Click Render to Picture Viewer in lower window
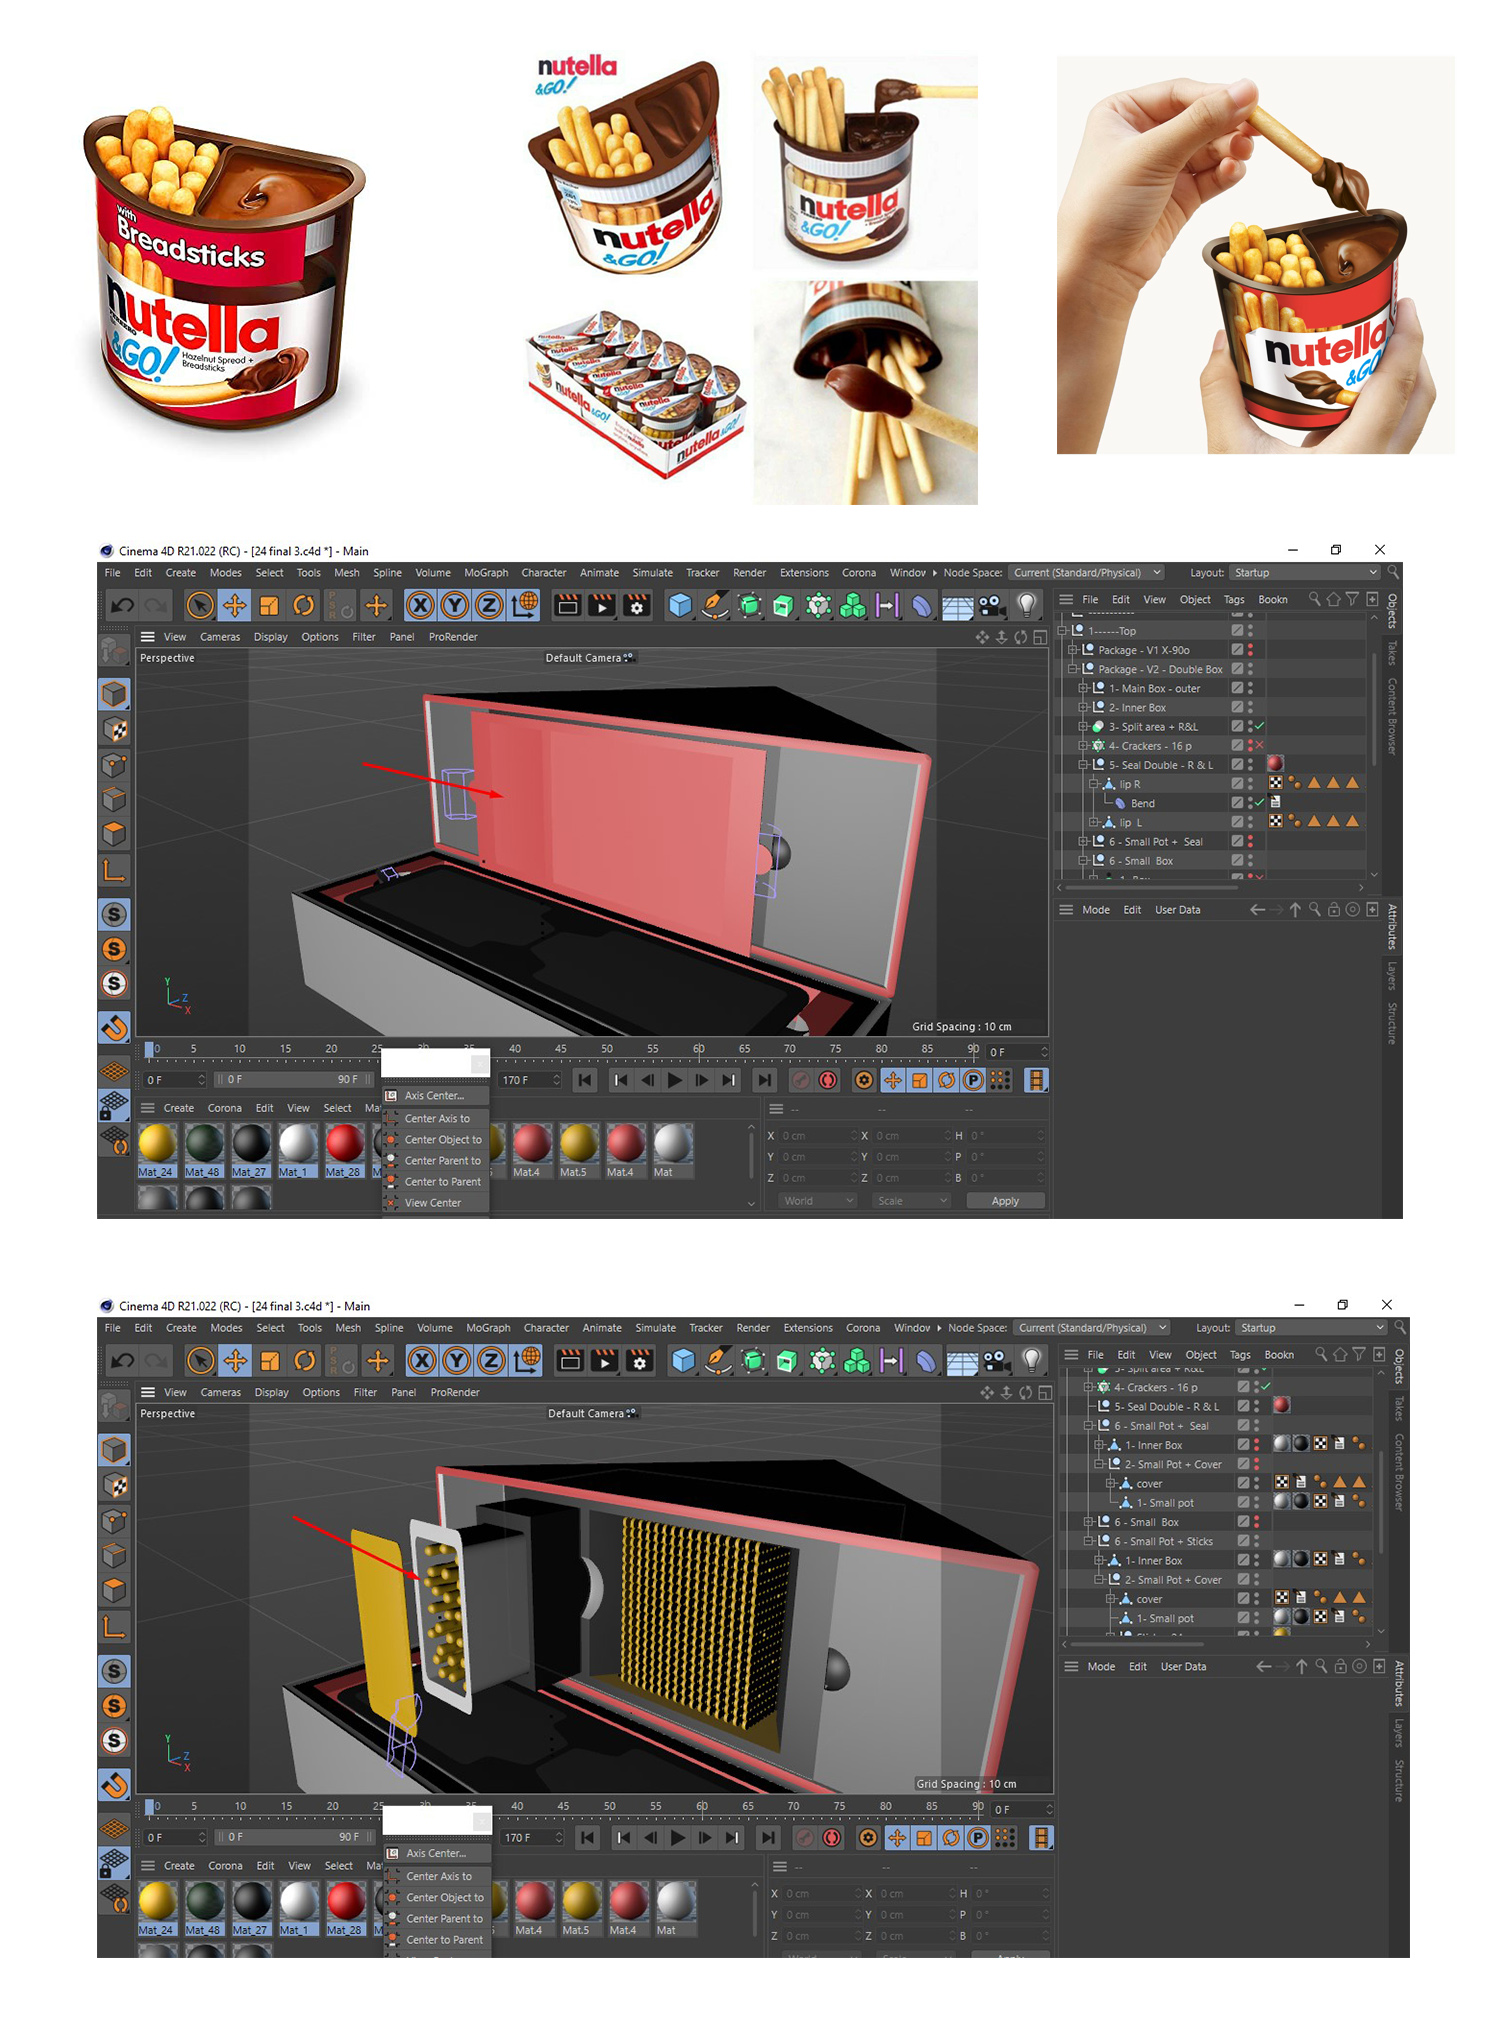1500x2031 pixels. [x=605, y=1360]
